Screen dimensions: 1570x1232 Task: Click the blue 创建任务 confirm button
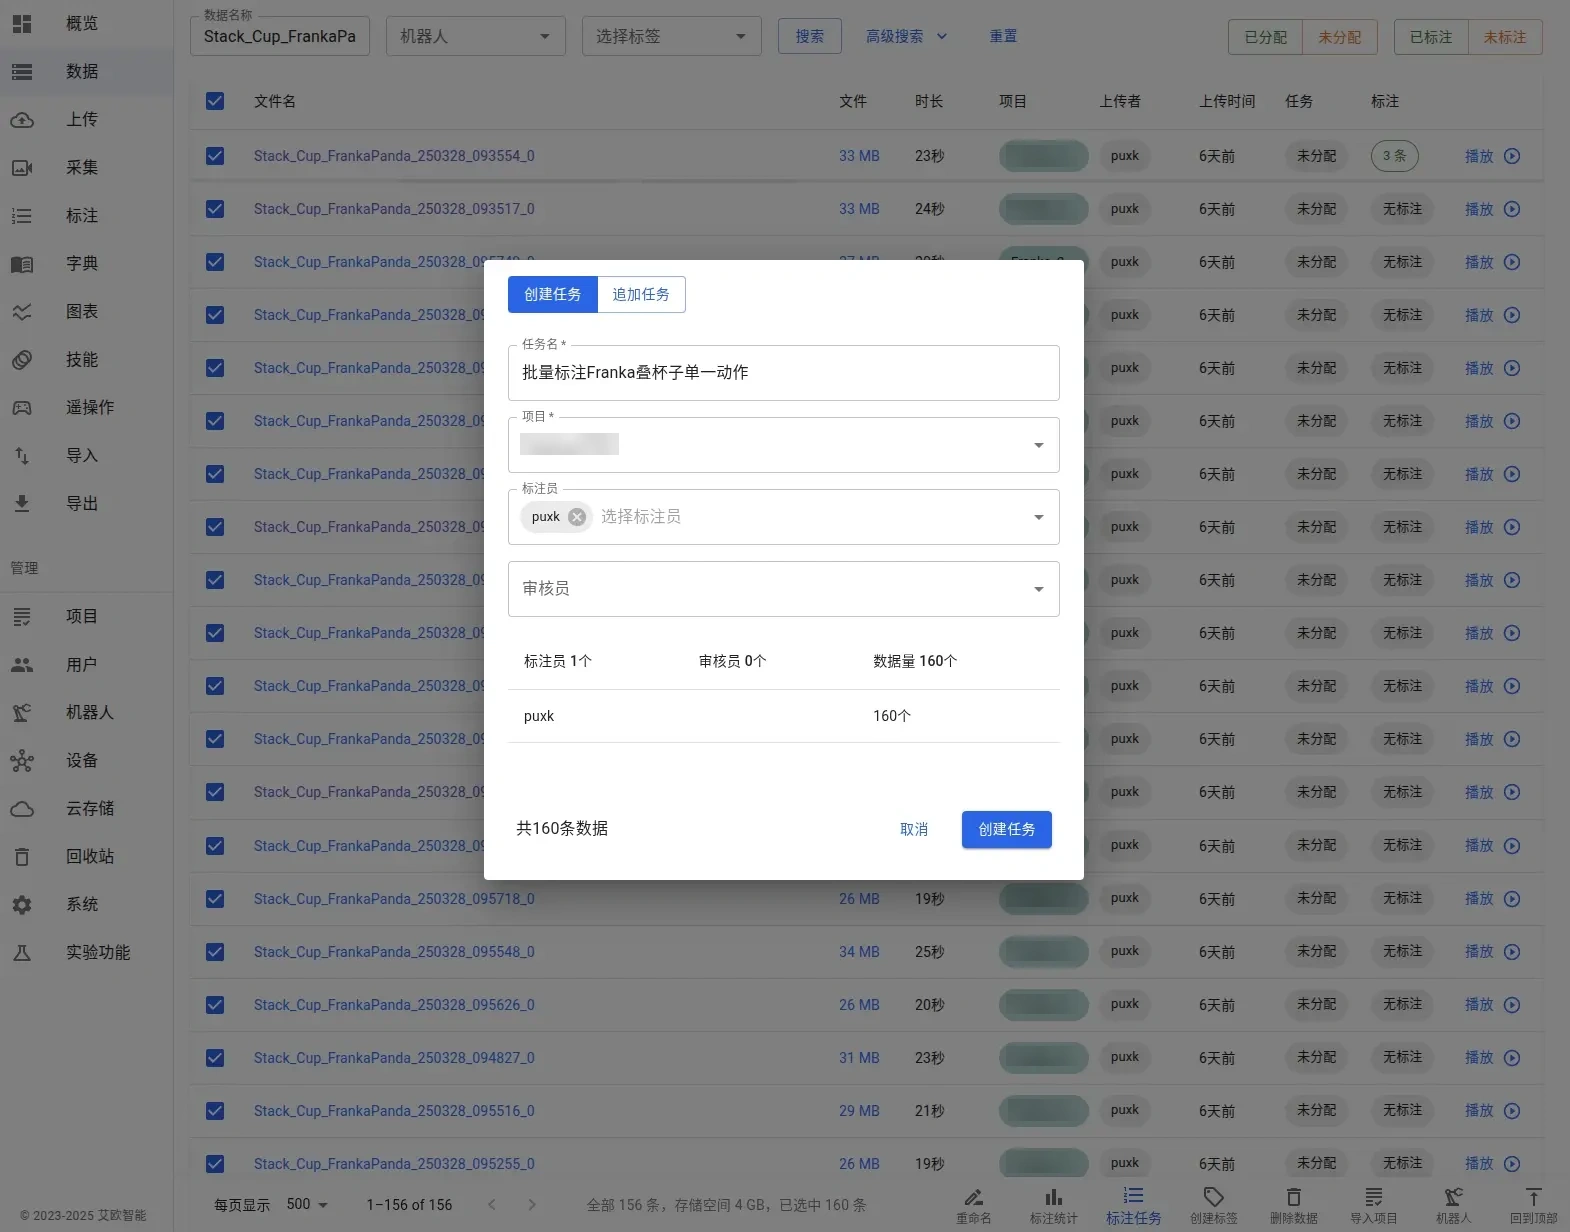[1007, 829]
